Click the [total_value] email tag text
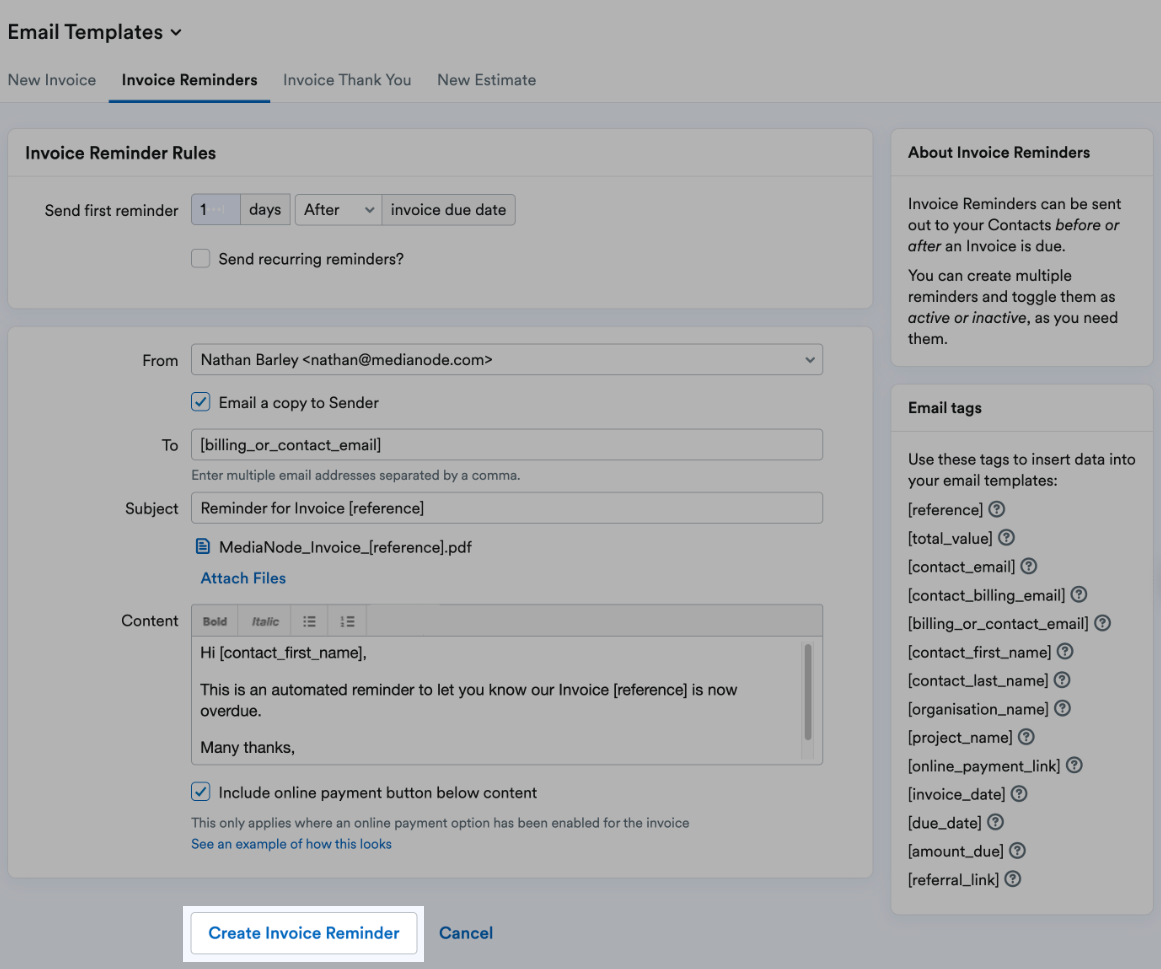The width and height of the screenshot is (1161, 969). coord(950,538)
